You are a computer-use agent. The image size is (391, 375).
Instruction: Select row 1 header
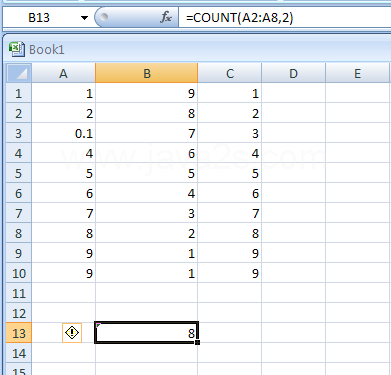click(19, 93)
